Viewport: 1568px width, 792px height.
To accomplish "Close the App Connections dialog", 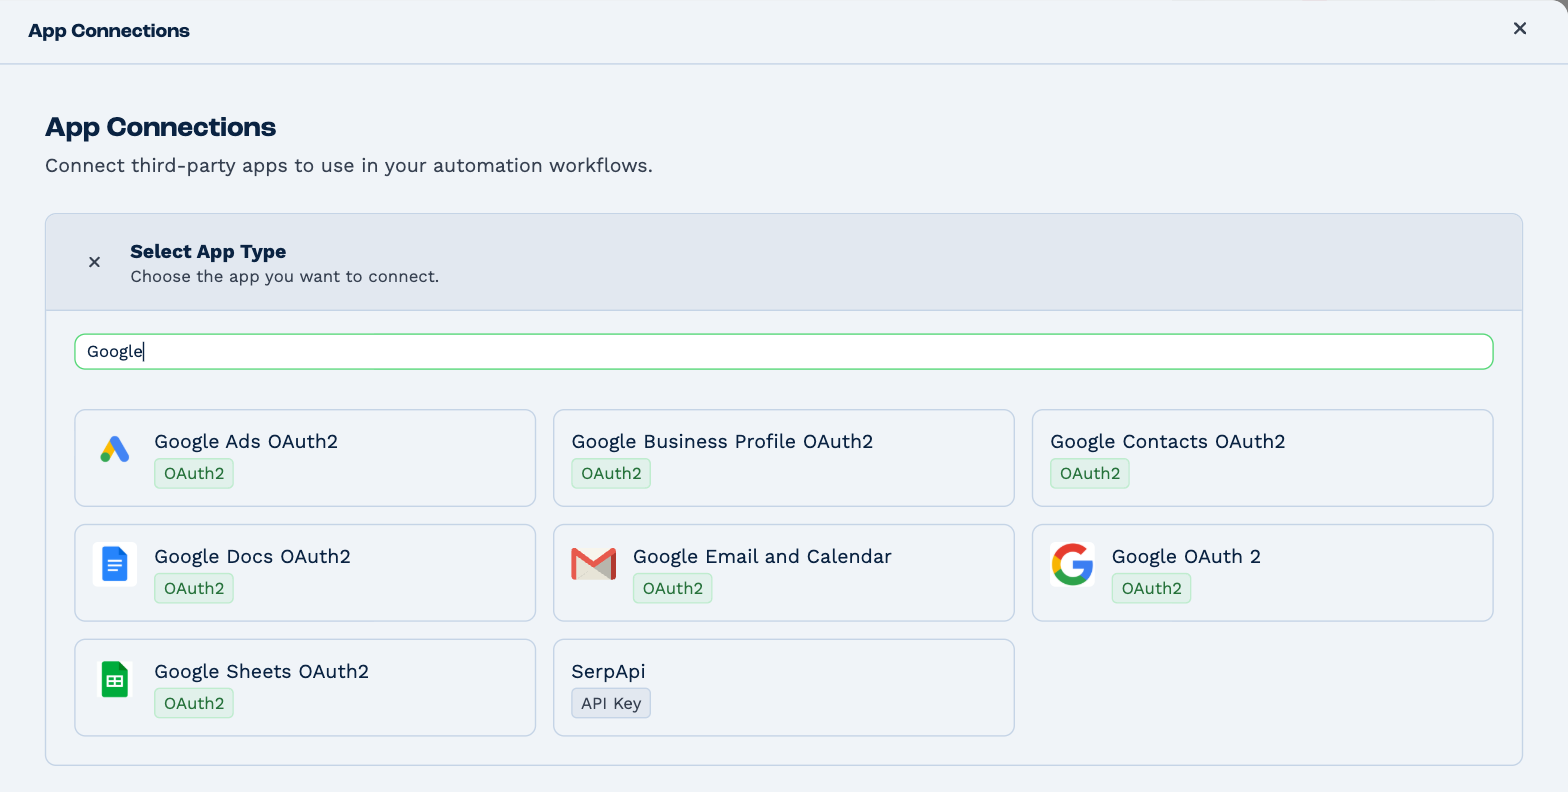I will click(1520, 29).
